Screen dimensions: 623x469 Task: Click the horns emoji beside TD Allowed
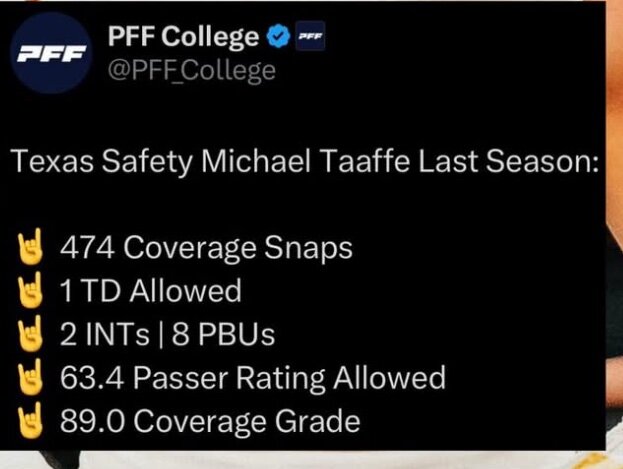coord(31,290)
